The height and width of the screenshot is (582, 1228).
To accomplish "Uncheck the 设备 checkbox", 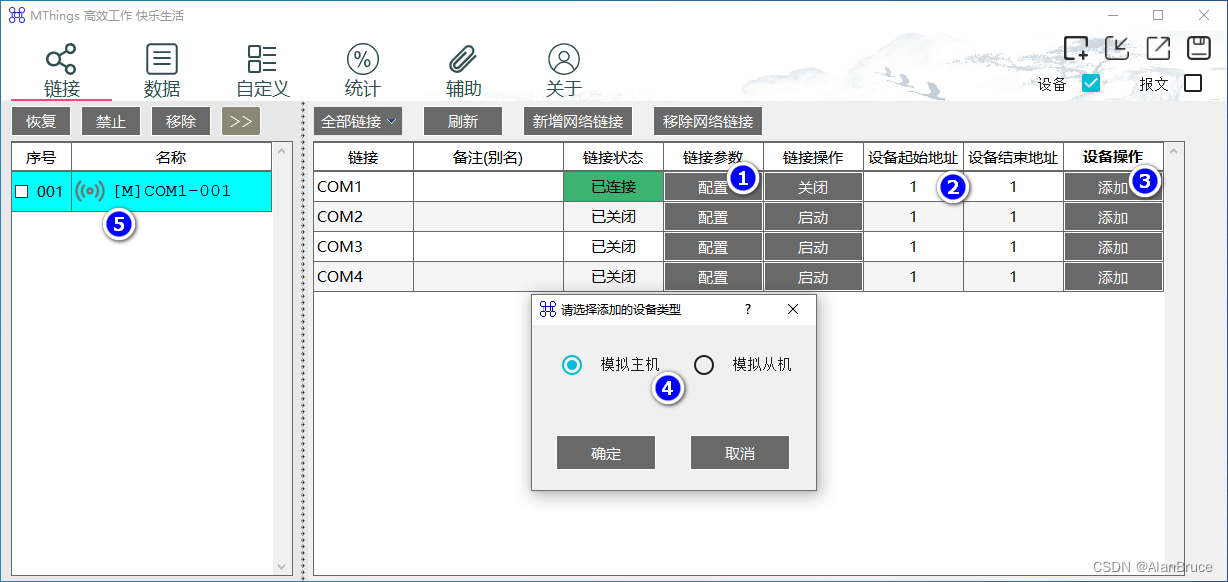I will [1091, 84].
